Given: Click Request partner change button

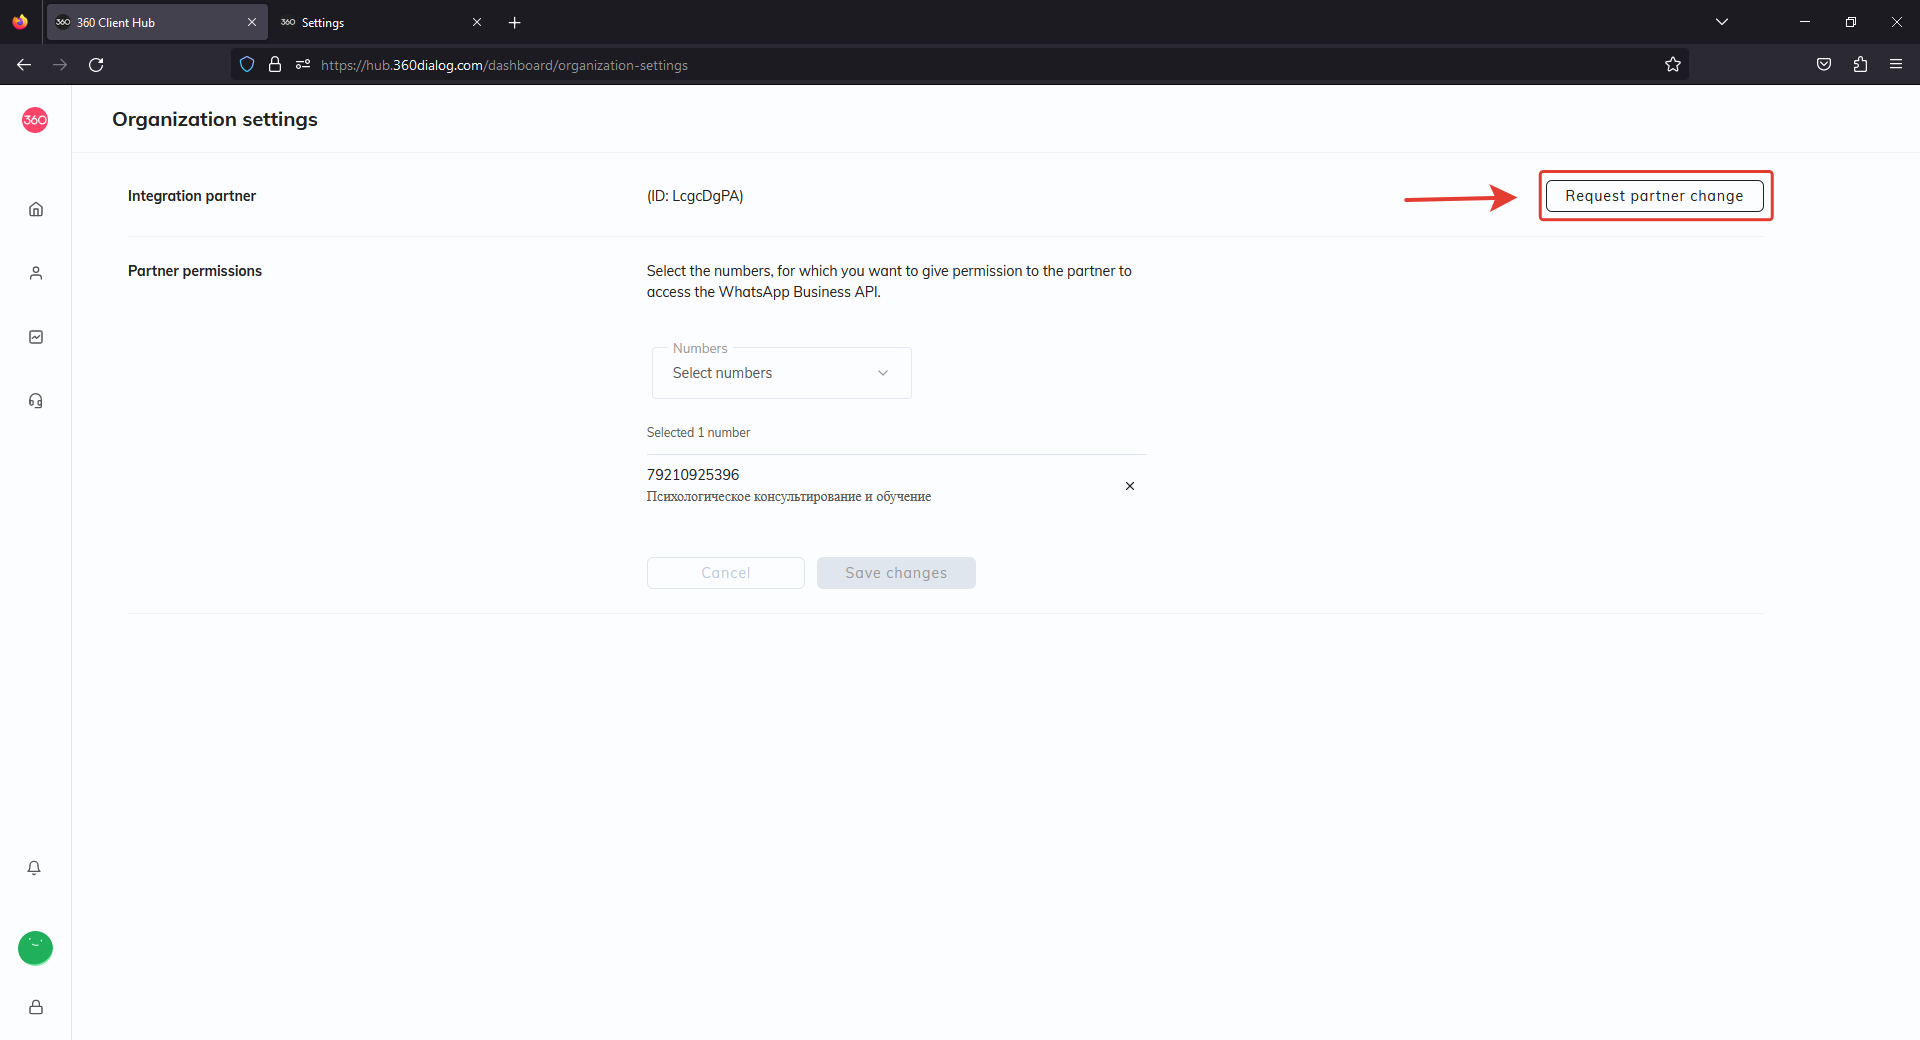Looking at the screenshot, I should tap(1654, 196).
